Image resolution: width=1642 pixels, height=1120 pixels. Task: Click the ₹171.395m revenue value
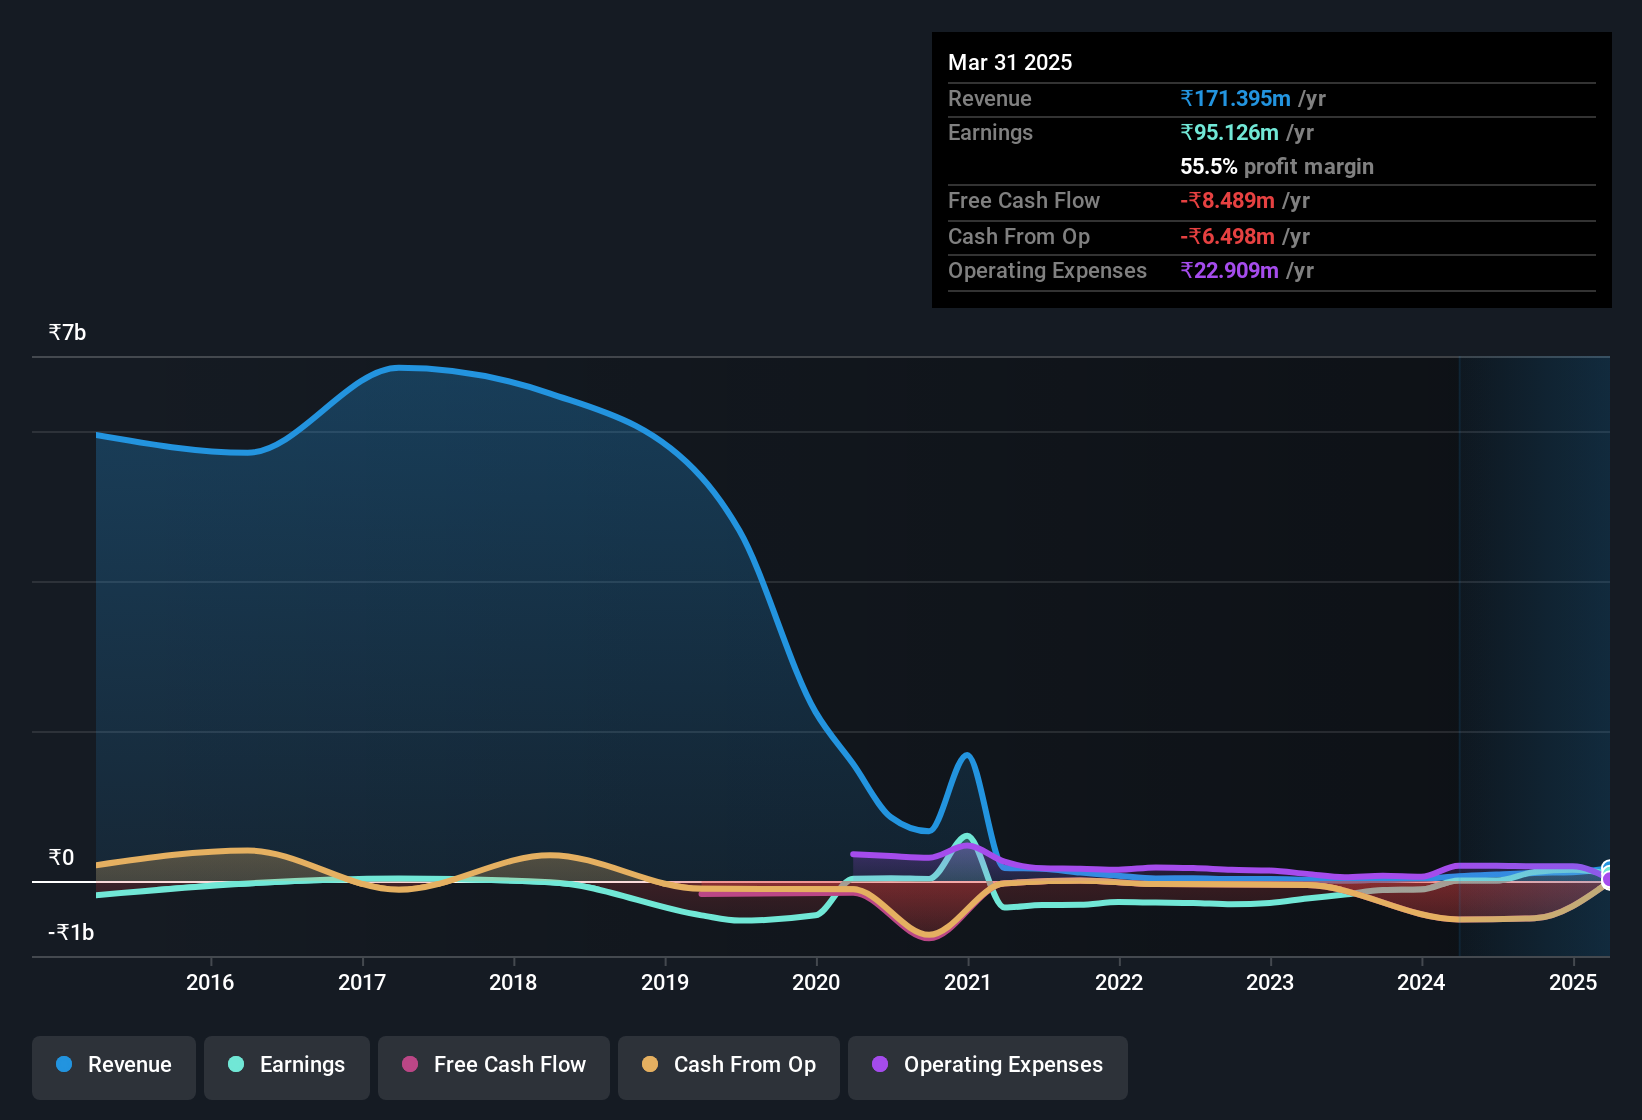[1235, 98]
